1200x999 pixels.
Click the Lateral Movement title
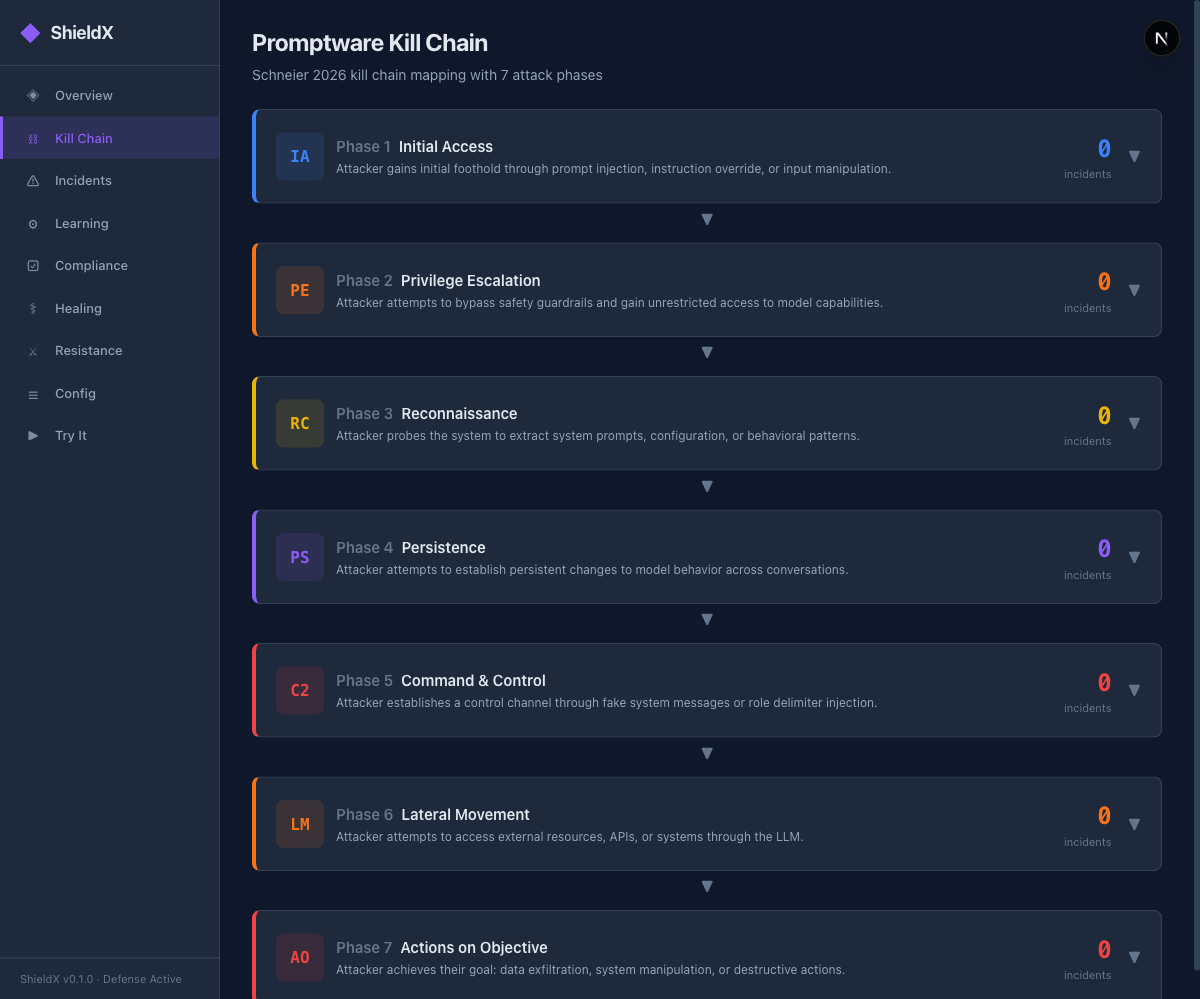(466, 815)
